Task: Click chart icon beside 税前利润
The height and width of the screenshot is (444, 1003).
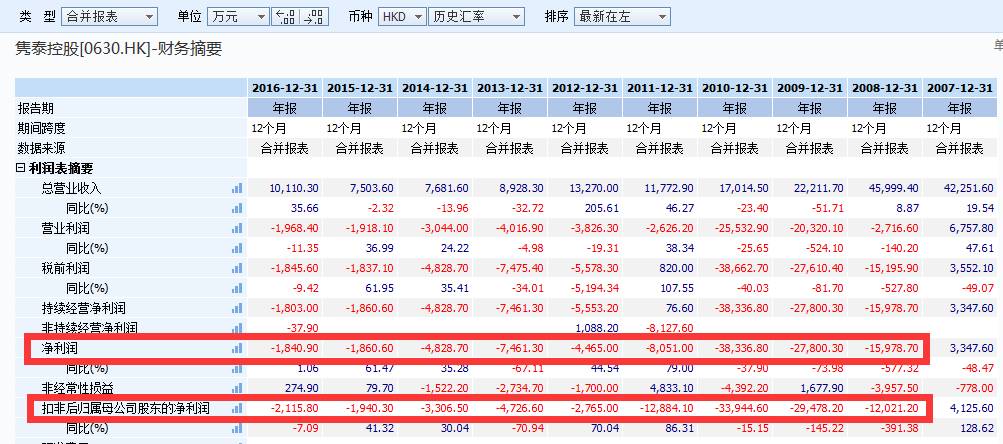Action: click(x=237, y=268)
